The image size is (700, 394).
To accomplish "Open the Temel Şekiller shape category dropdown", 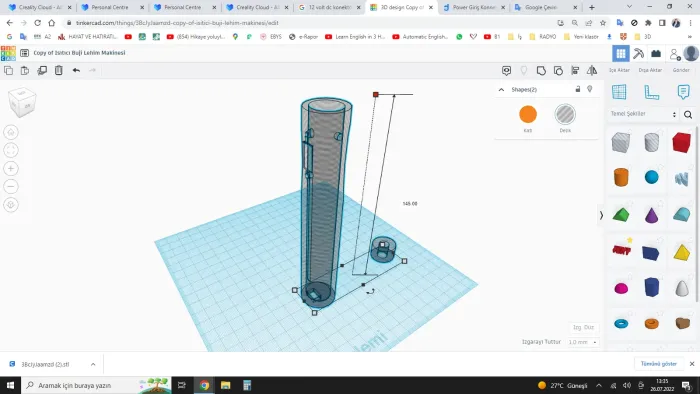I will tap(643, 114).
